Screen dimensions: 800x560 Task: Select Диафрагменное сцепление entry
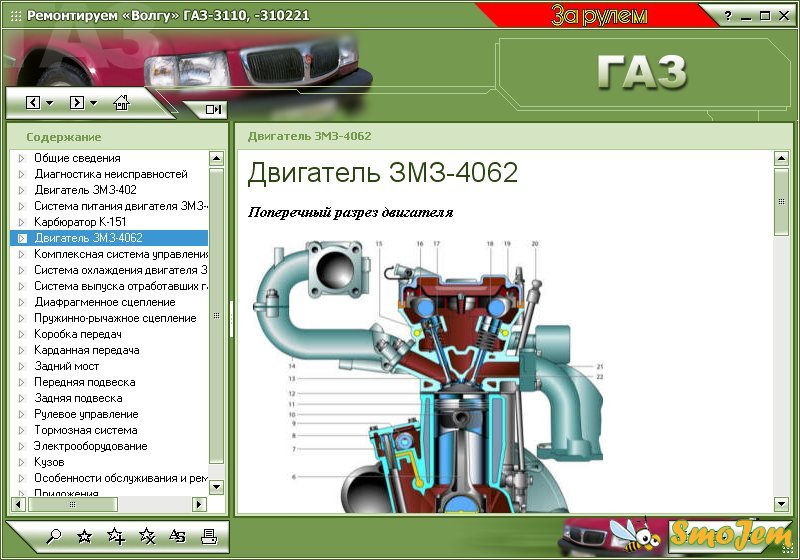click(x=105, y=302)
